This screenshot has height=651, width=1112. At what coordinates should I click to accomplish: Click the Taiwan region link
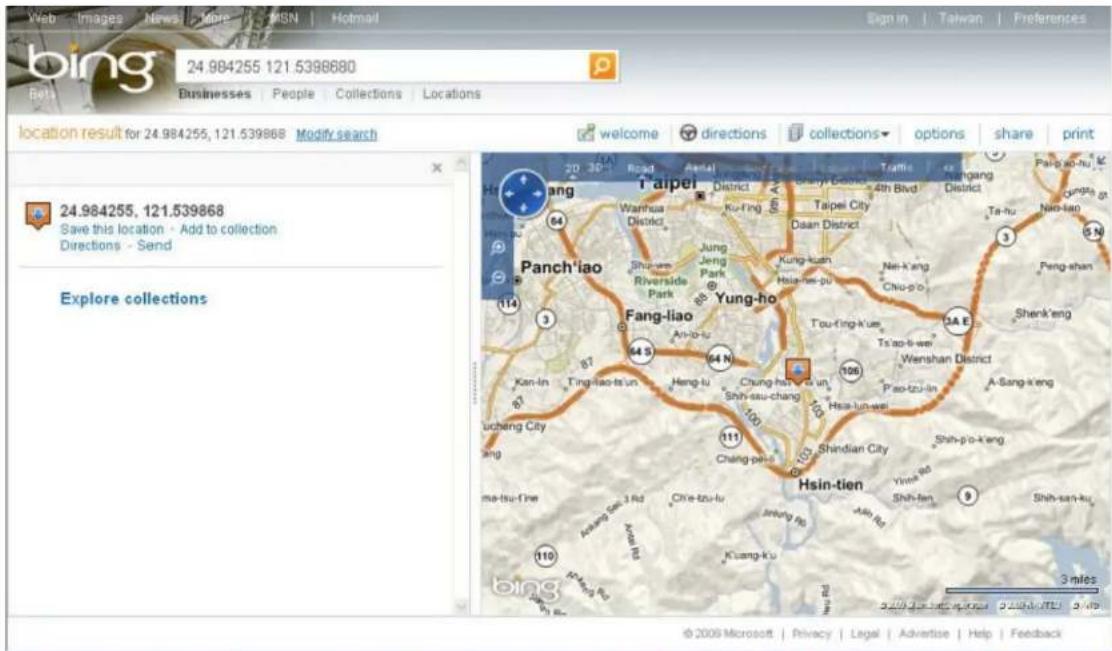coord(961,18)
